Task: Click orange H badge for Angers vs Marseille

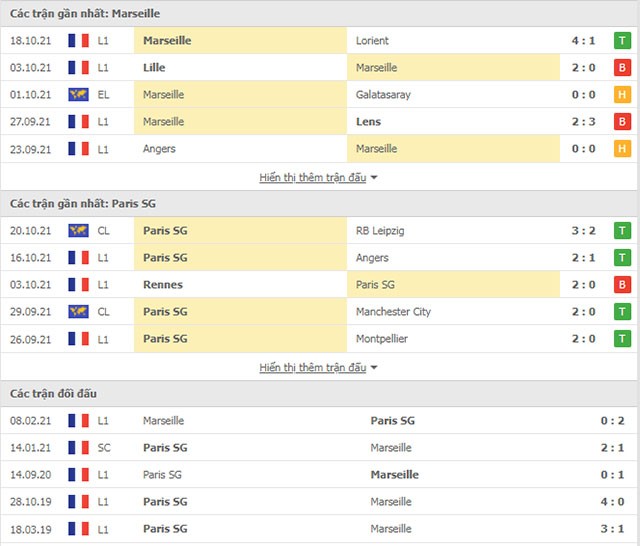Action: tap(622, 149)
